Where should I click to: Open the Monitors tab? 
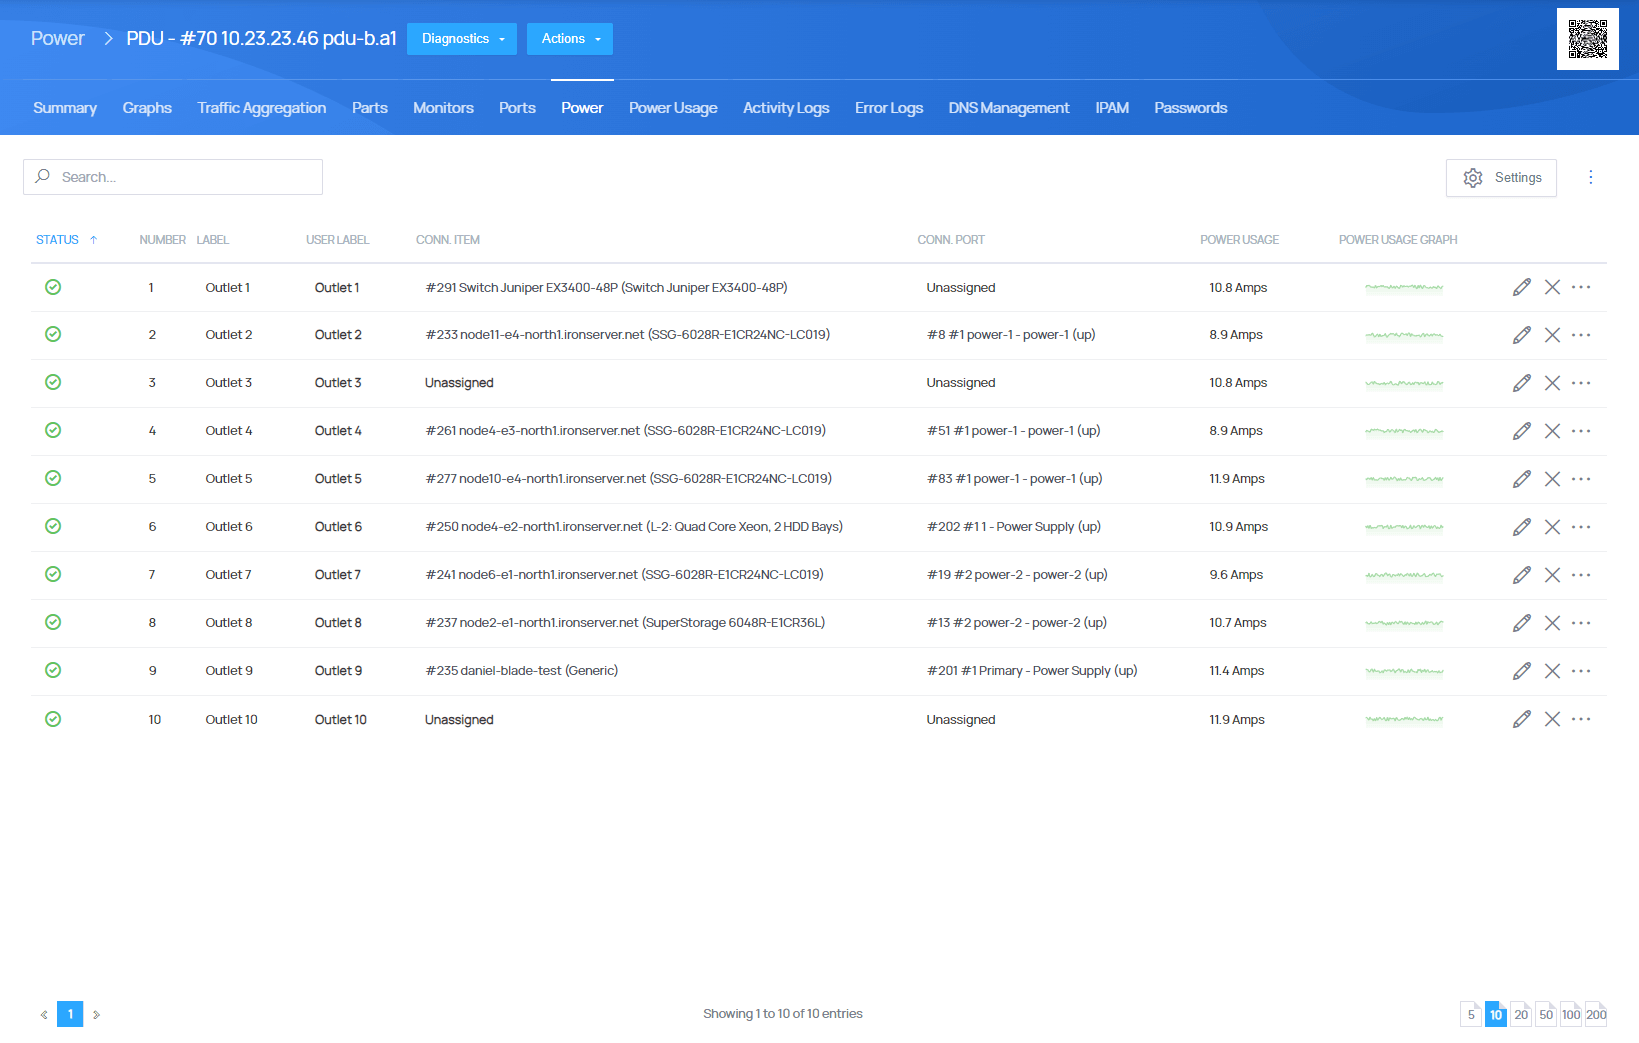pyautogui.click(x=443, y=108)
